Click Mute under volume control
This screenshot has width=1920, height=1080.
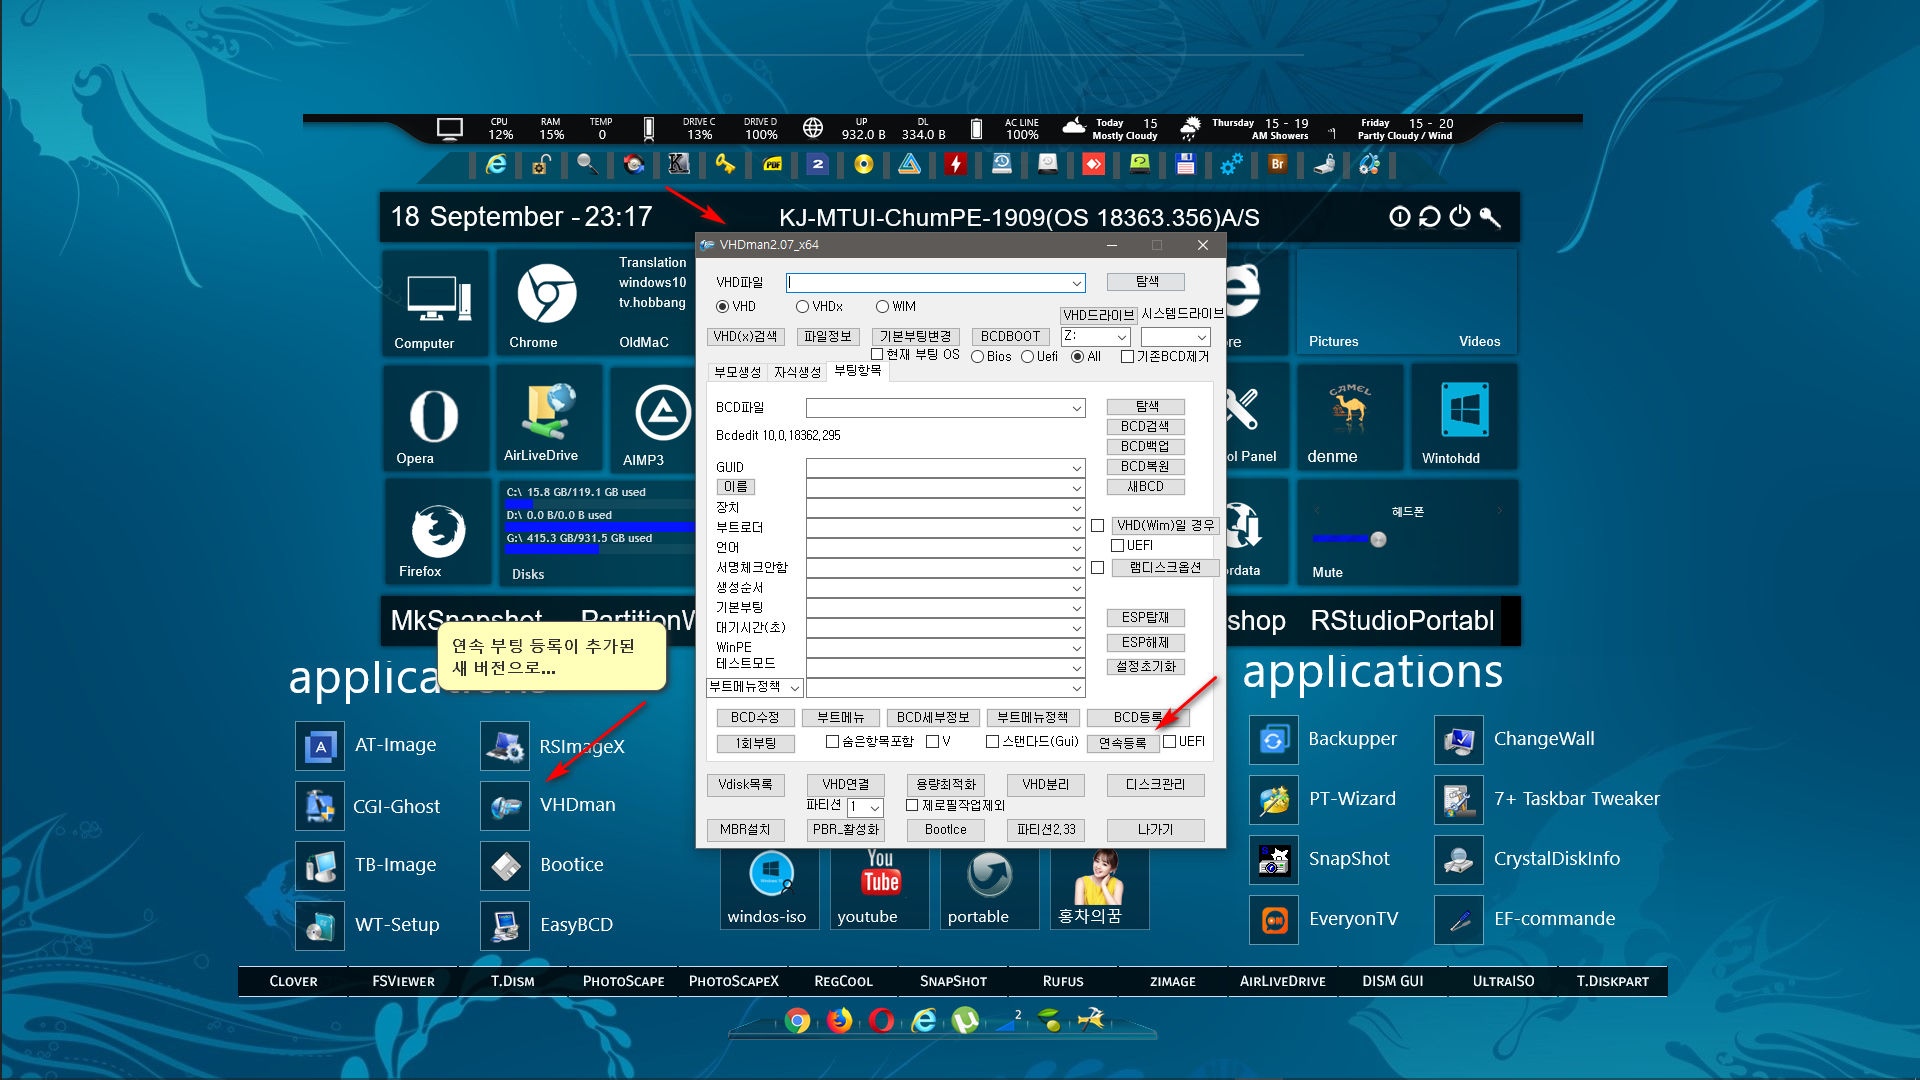pos(1327,572)
